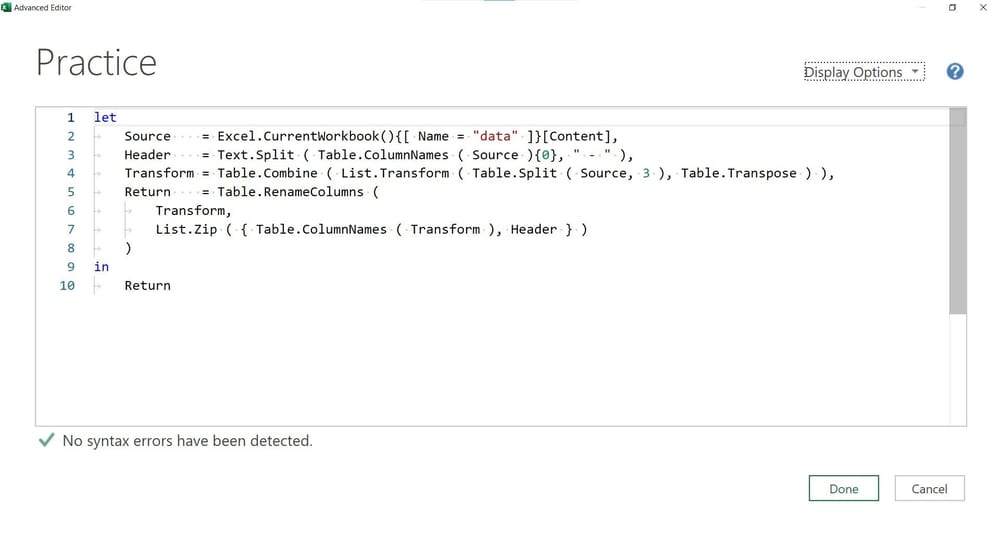Click the Practice query title
The width and height of the screenshot is (1000, 536).
(96, 63)
